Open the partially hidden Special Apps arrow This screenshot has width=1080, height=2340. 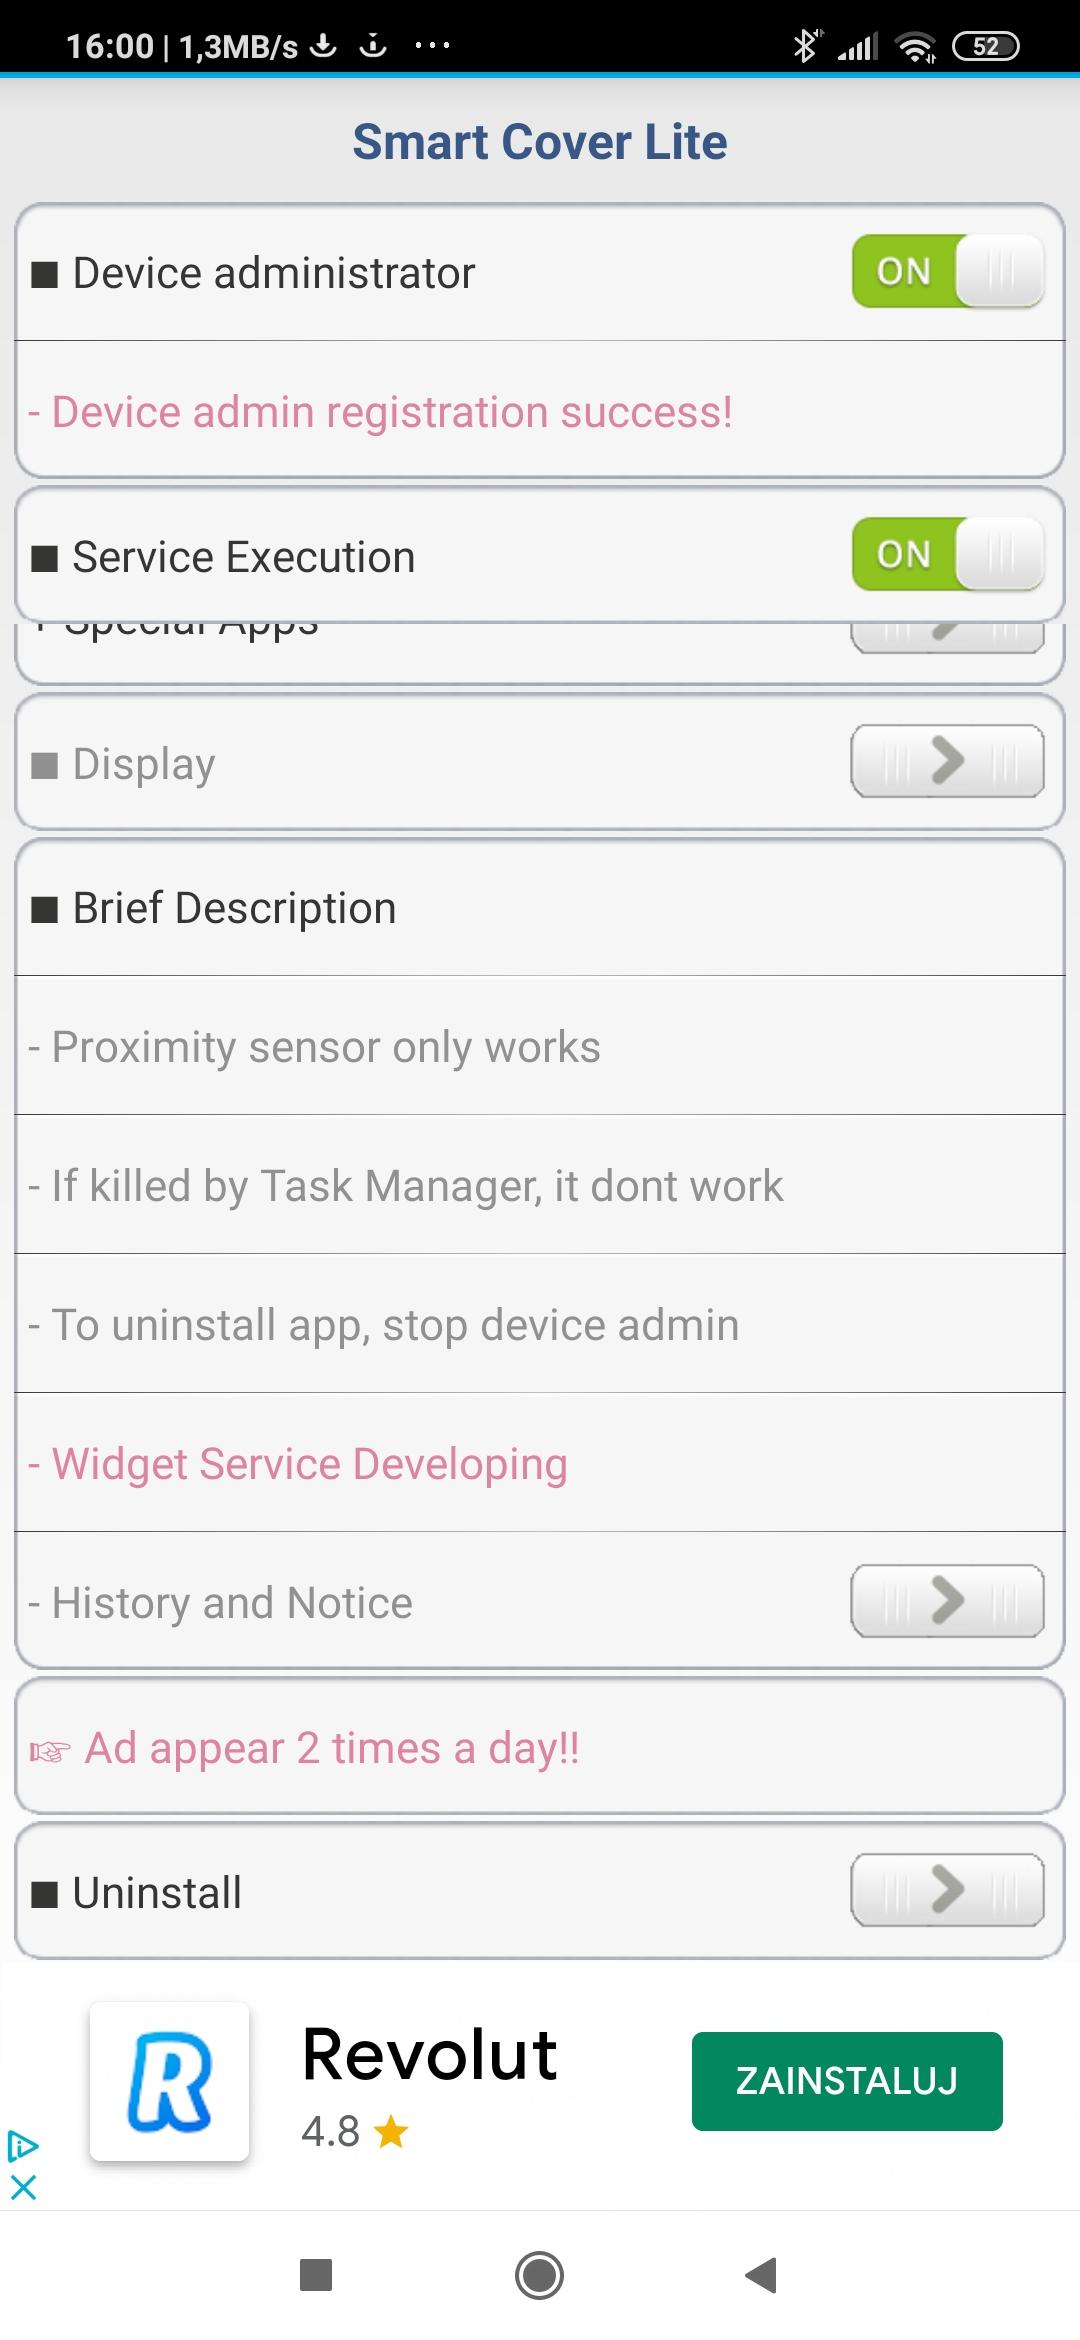947,636
